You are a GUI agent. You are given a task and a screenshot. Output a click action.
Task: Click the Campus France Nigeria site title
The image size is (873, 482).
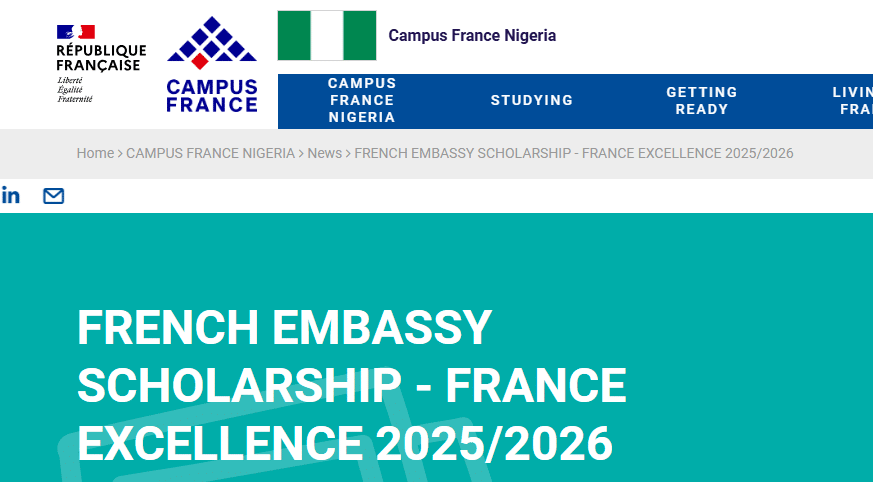pyautogui.click(x=472, y=36)
